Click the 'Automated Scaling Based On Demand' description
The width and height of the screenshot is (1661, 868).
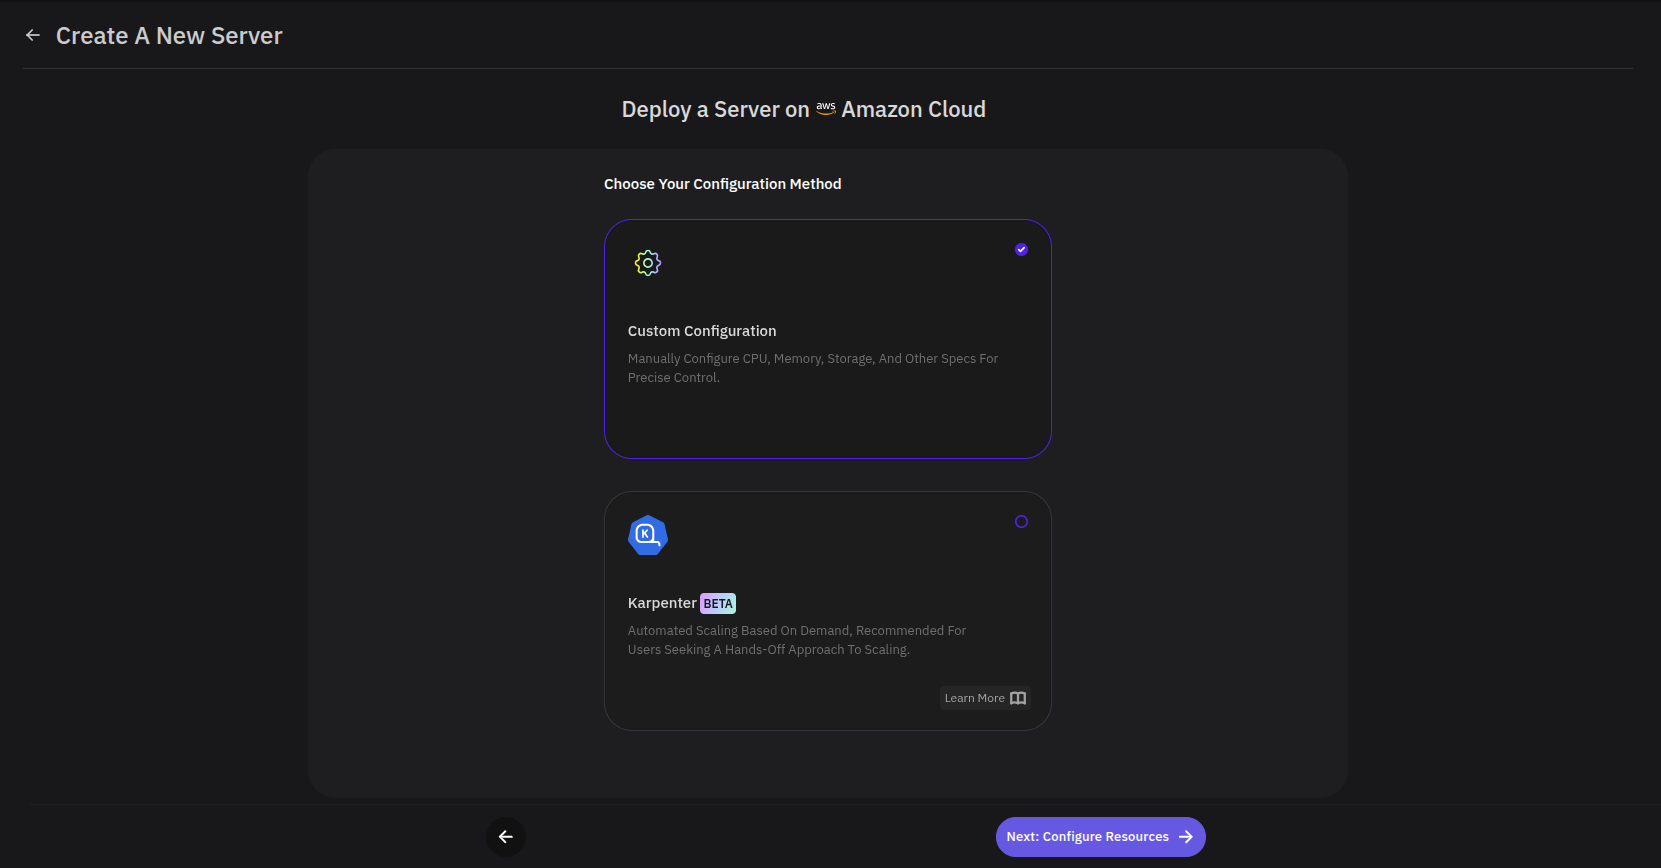[797, 640]
